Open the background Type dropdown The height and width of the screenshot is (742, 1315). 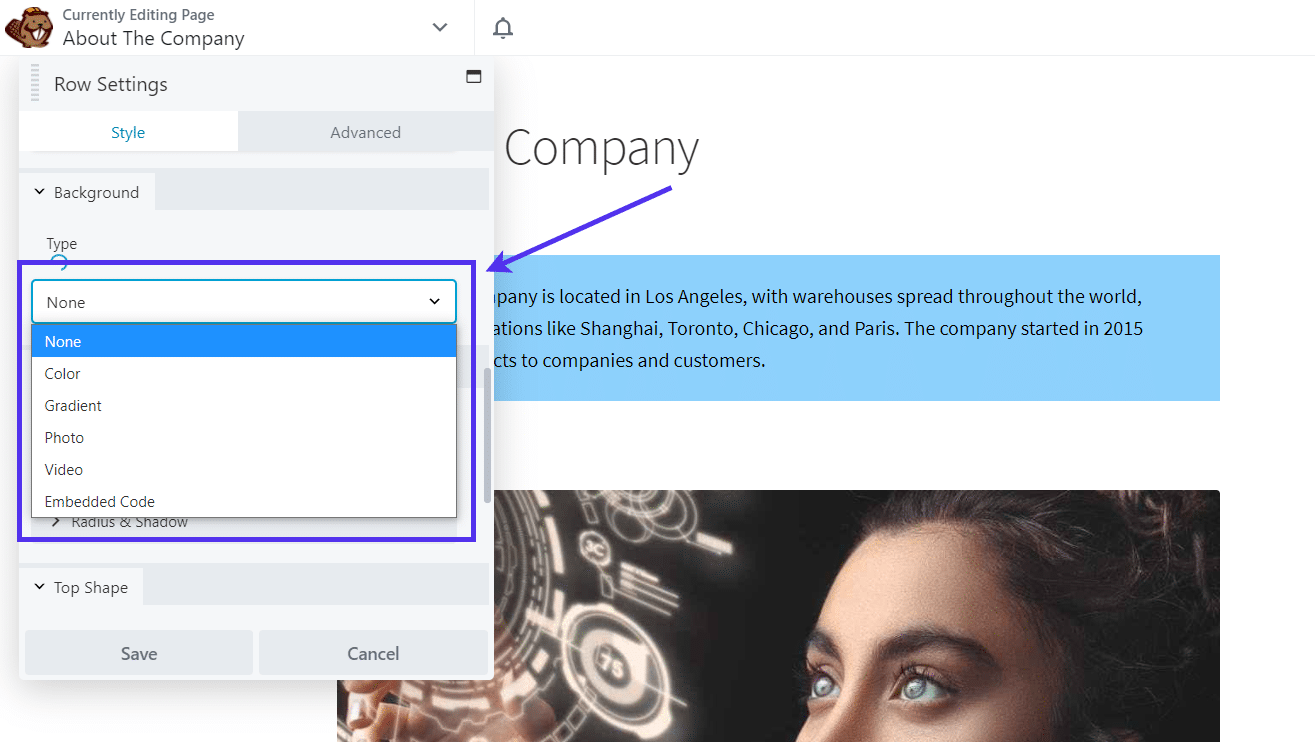coord(243,301)
